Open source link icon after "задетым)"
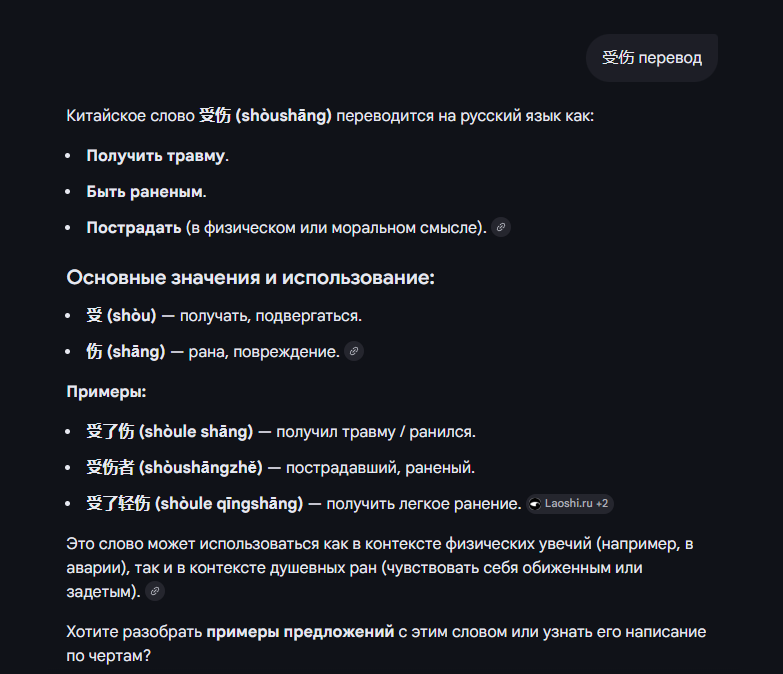The image size is (783, 674). click(155, 592)
